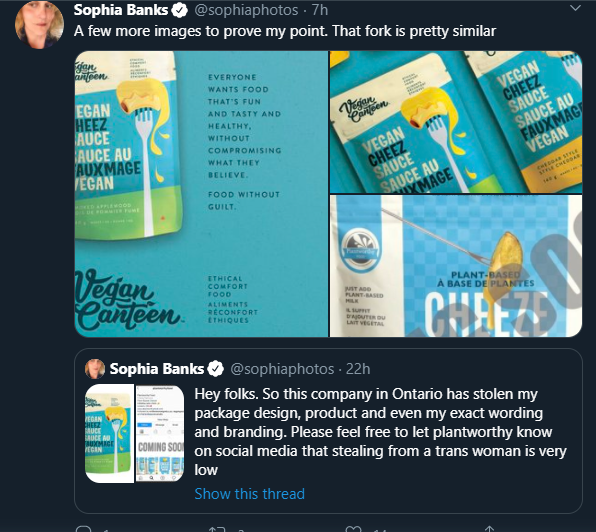596x532 pixels.
Task: Open the large Vegan Canteen pouch image
Action: [x=201, y=194]
